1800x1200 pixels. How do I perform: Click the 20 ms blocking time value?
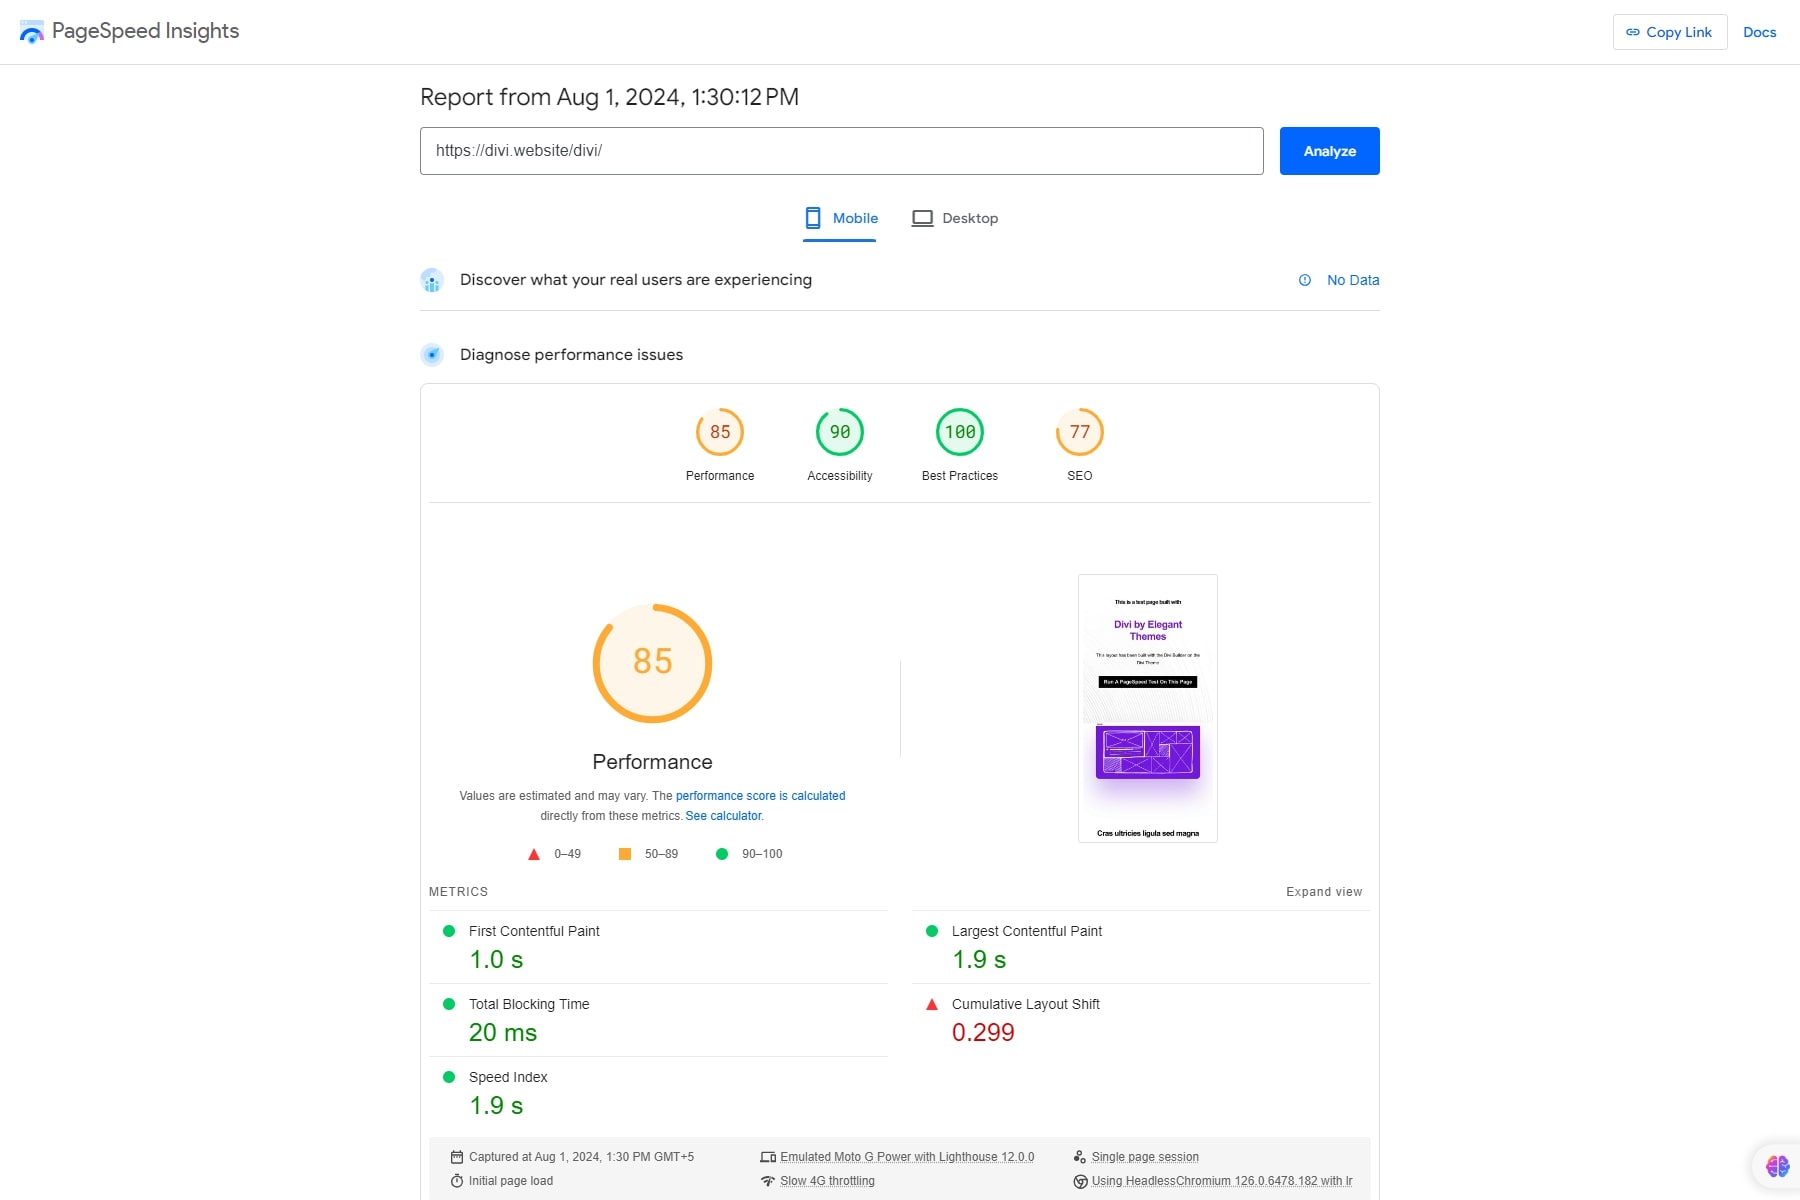tap(503, 1033)
